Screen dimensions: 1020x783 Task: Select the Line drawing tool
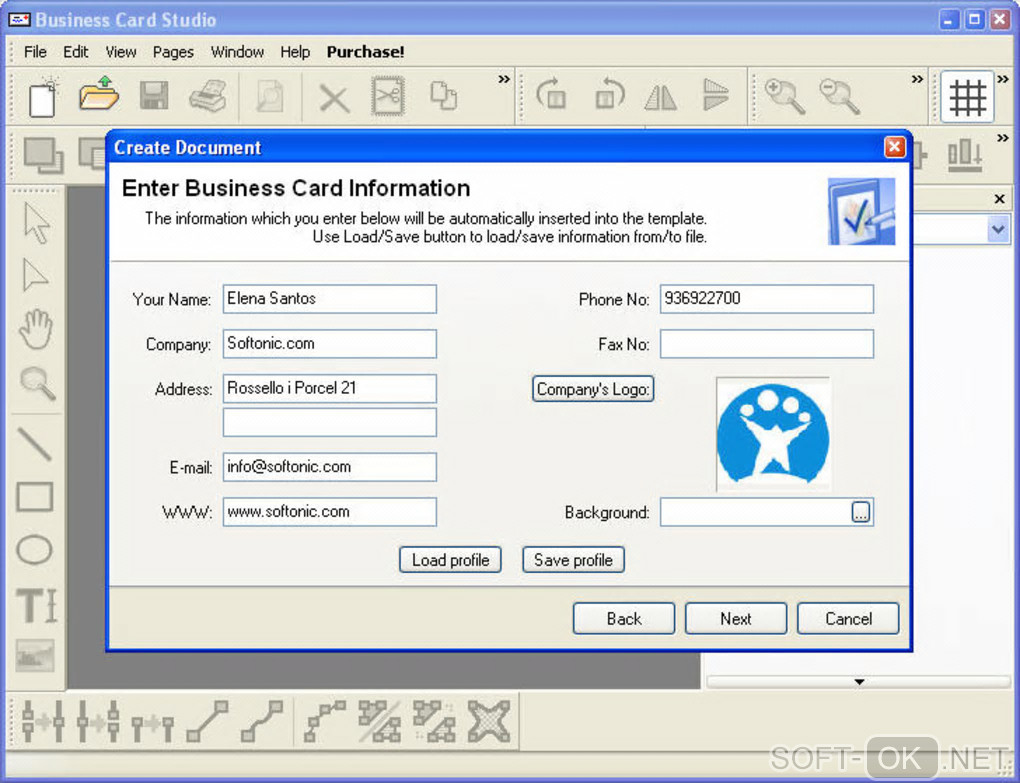(x=34, y=444)
